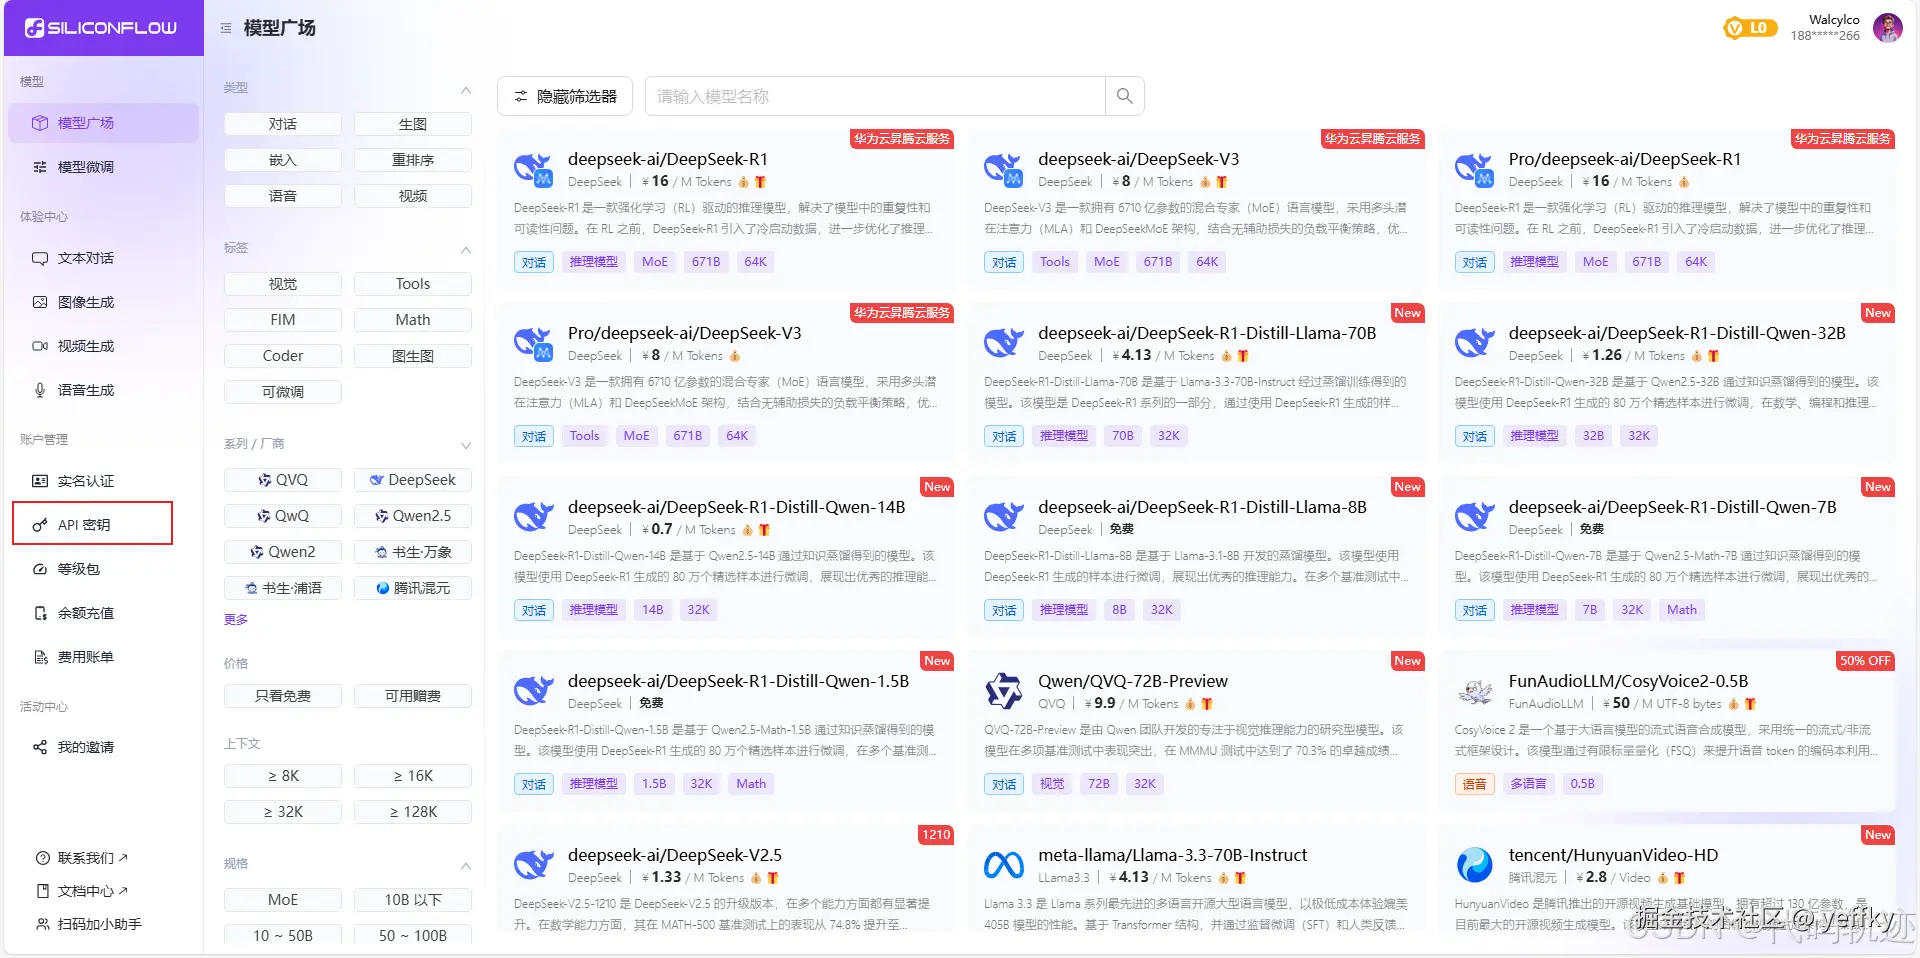Click the 隐藏筛选器 button

[565, 96]
